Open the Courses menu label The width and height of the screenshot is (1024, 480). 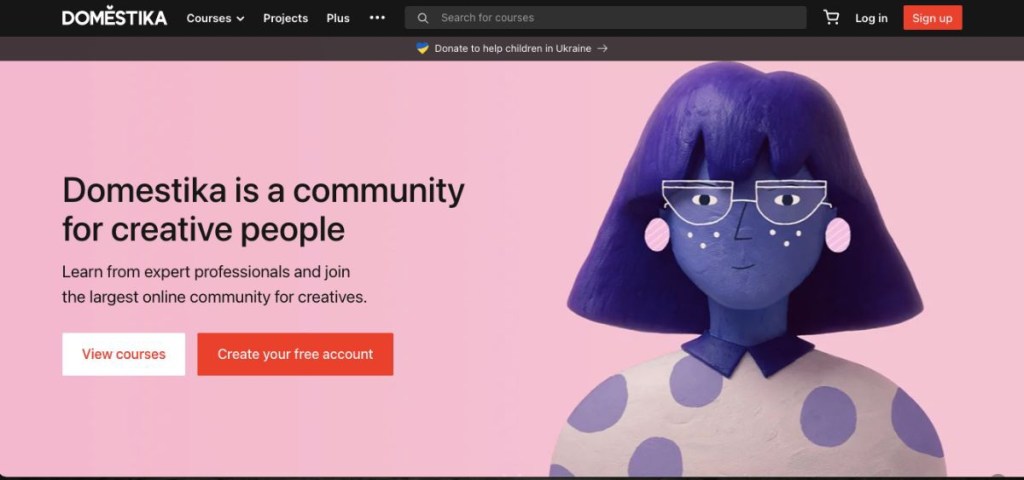[x=208, y=18]
